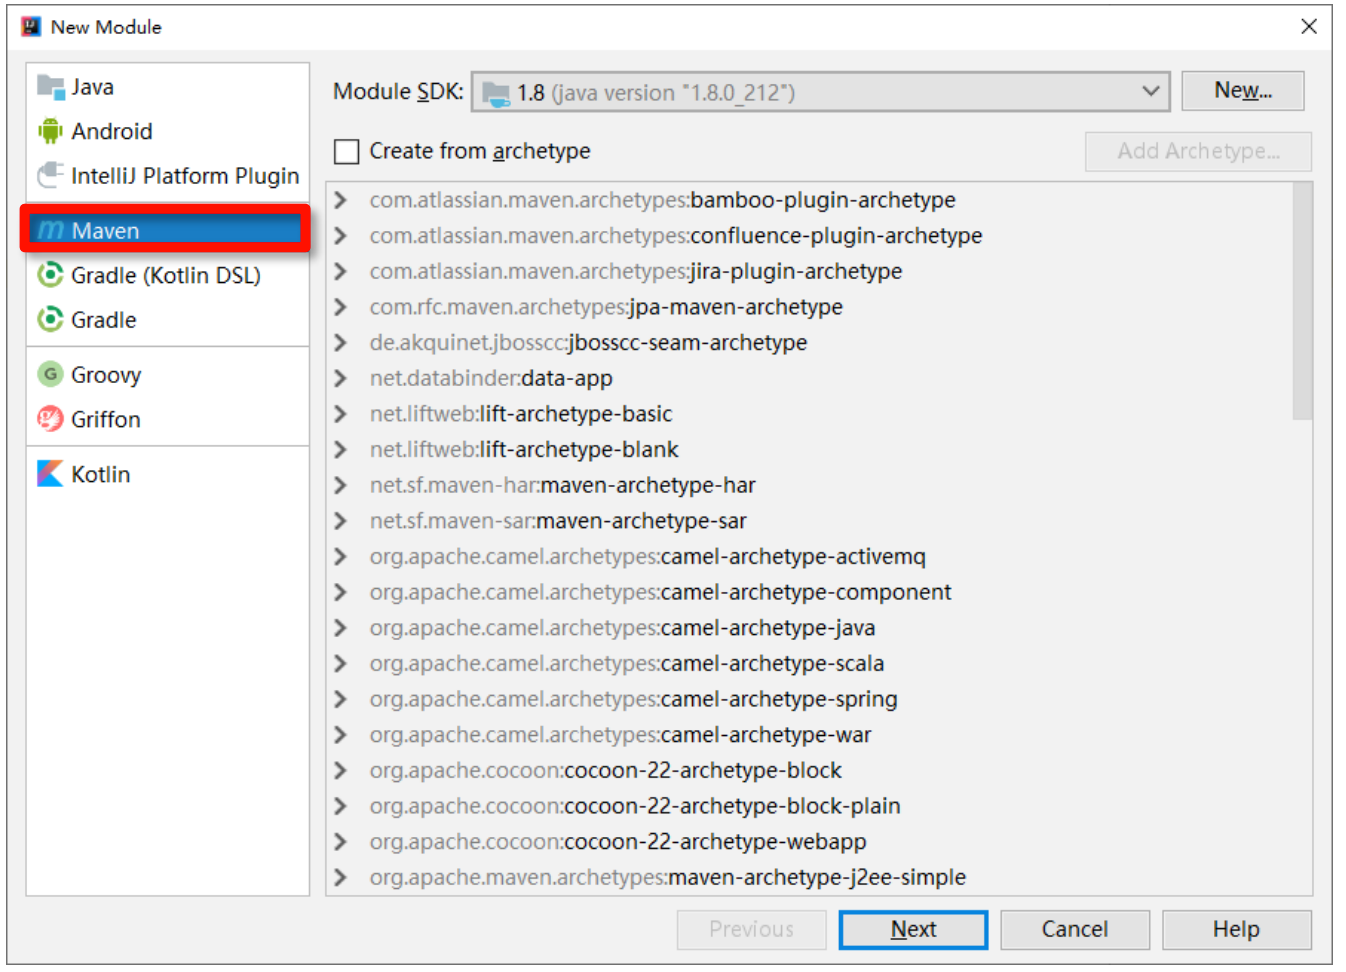Expand confluence-plugin-archetype entry
The height and width of the screenshot is (972, 1346).
click(341, 235)
